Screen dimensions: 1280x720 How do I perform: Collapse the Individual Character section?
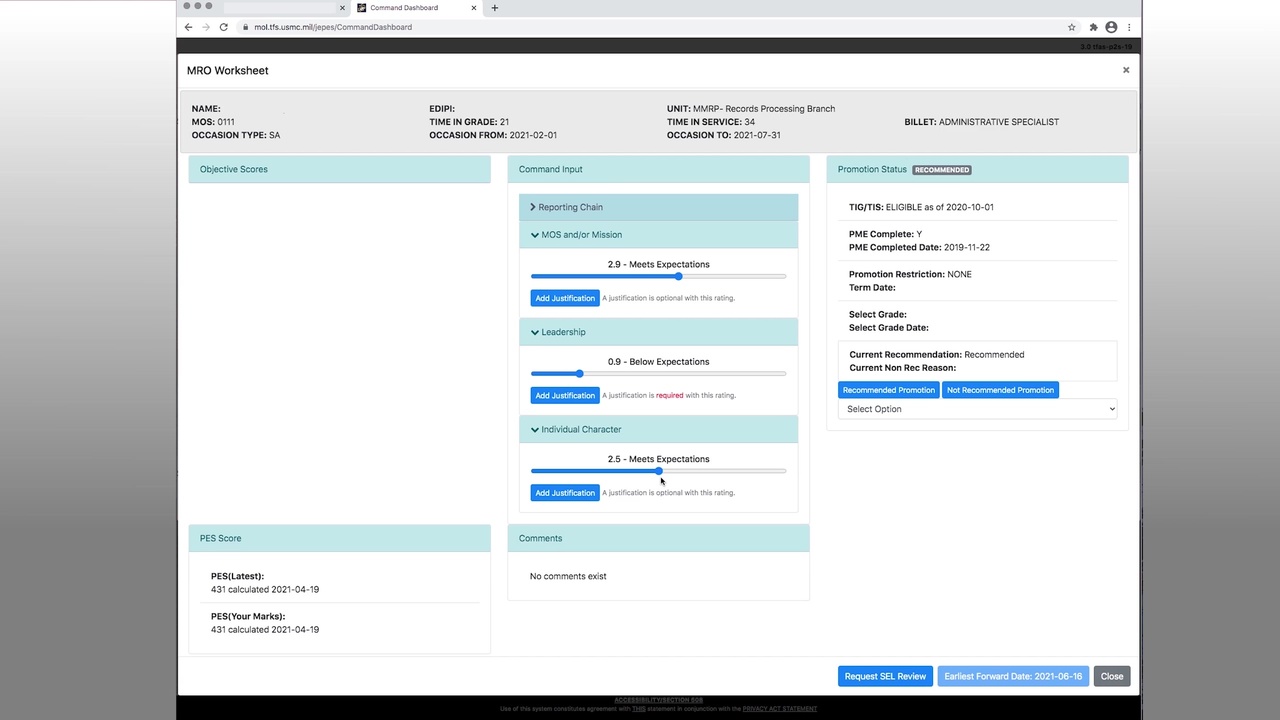pos(581,429)
